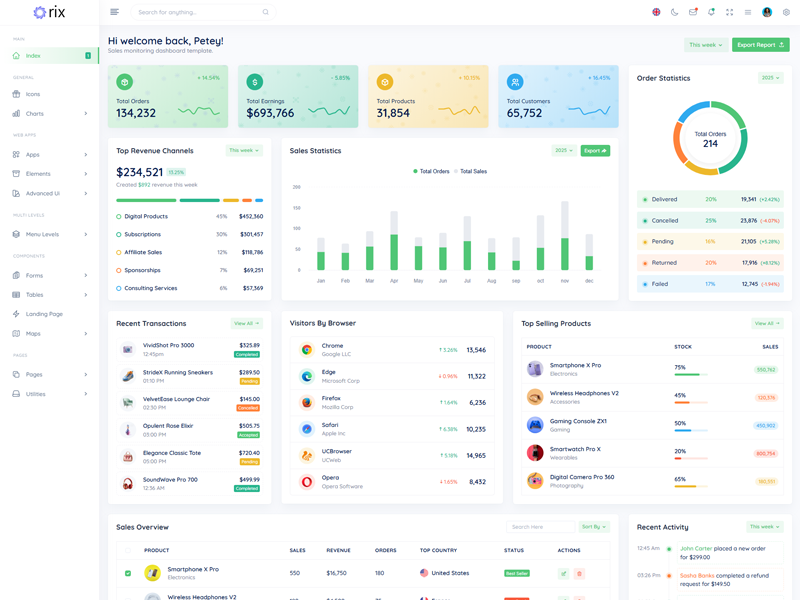Open the notifications bell

pyautogui.click(x=711, y=12)
